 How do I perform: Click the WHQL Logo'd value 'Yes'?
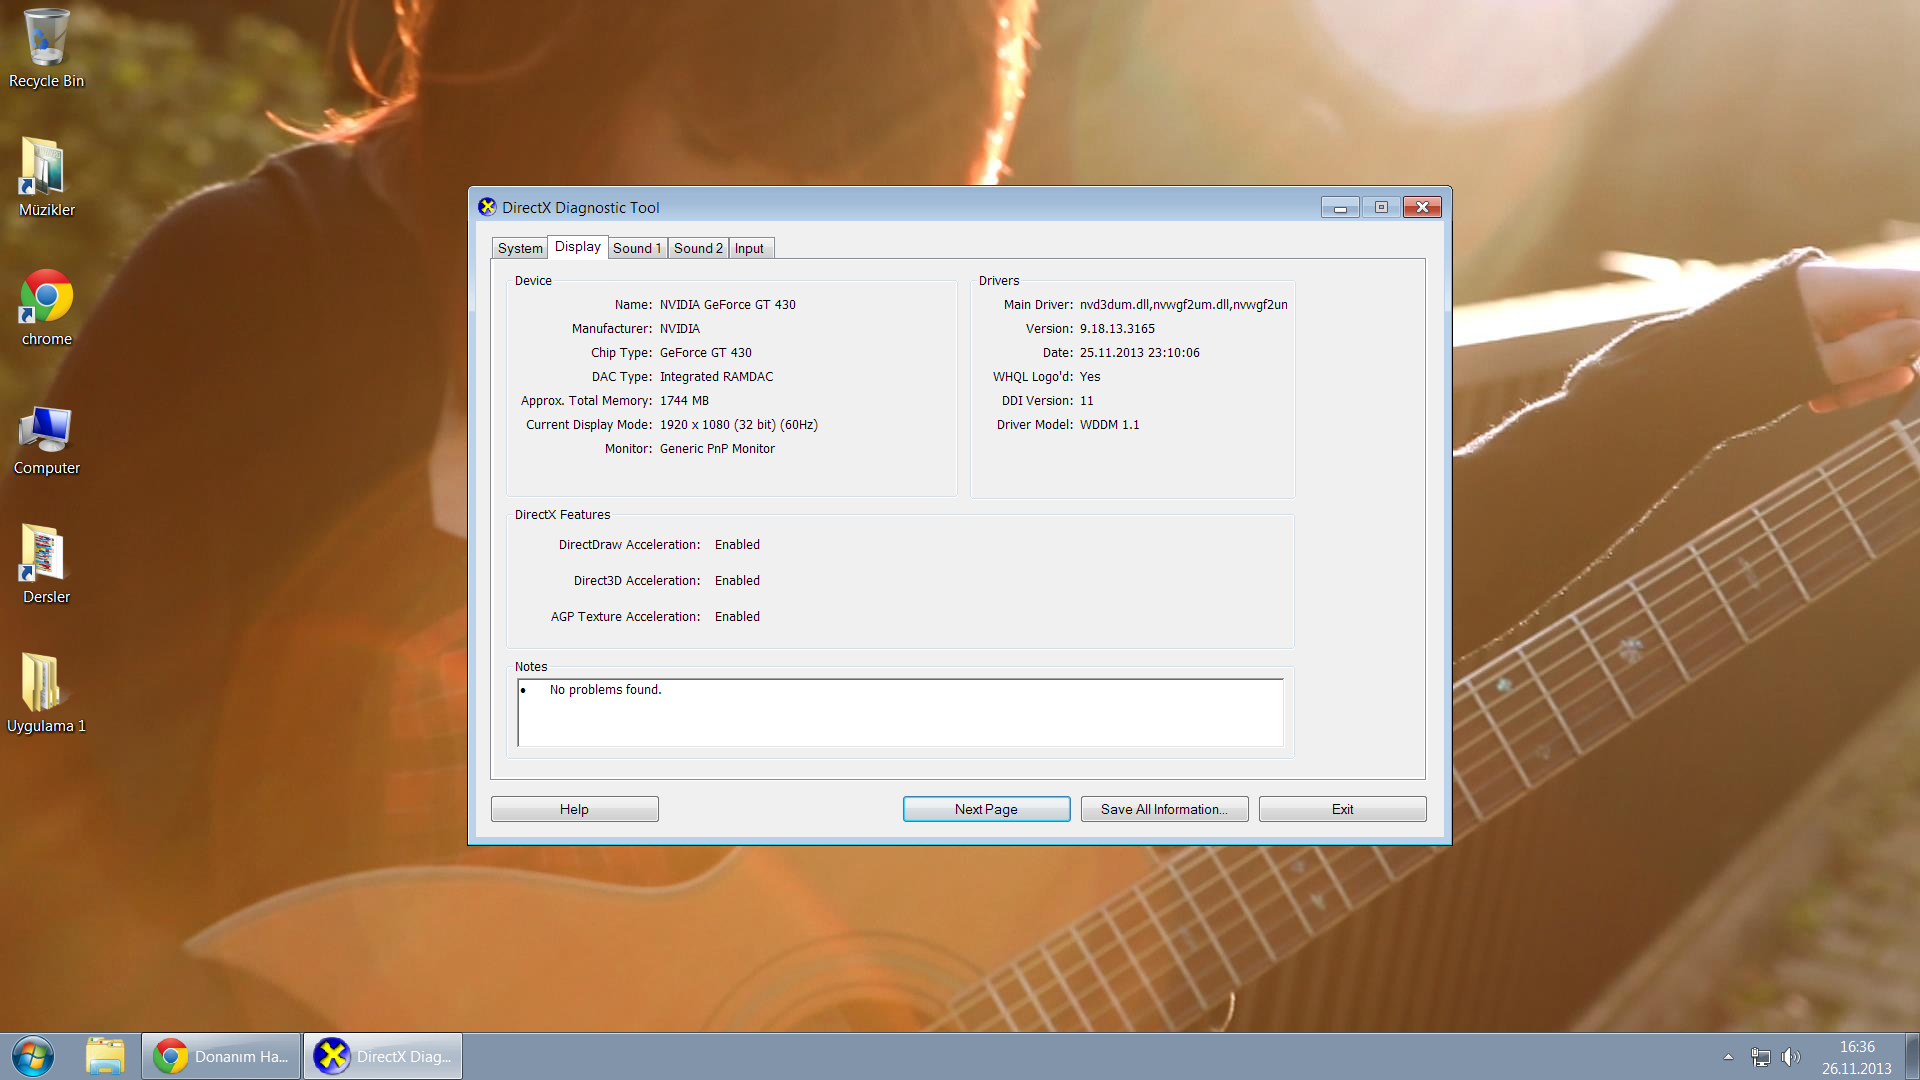pos(1090,377)
